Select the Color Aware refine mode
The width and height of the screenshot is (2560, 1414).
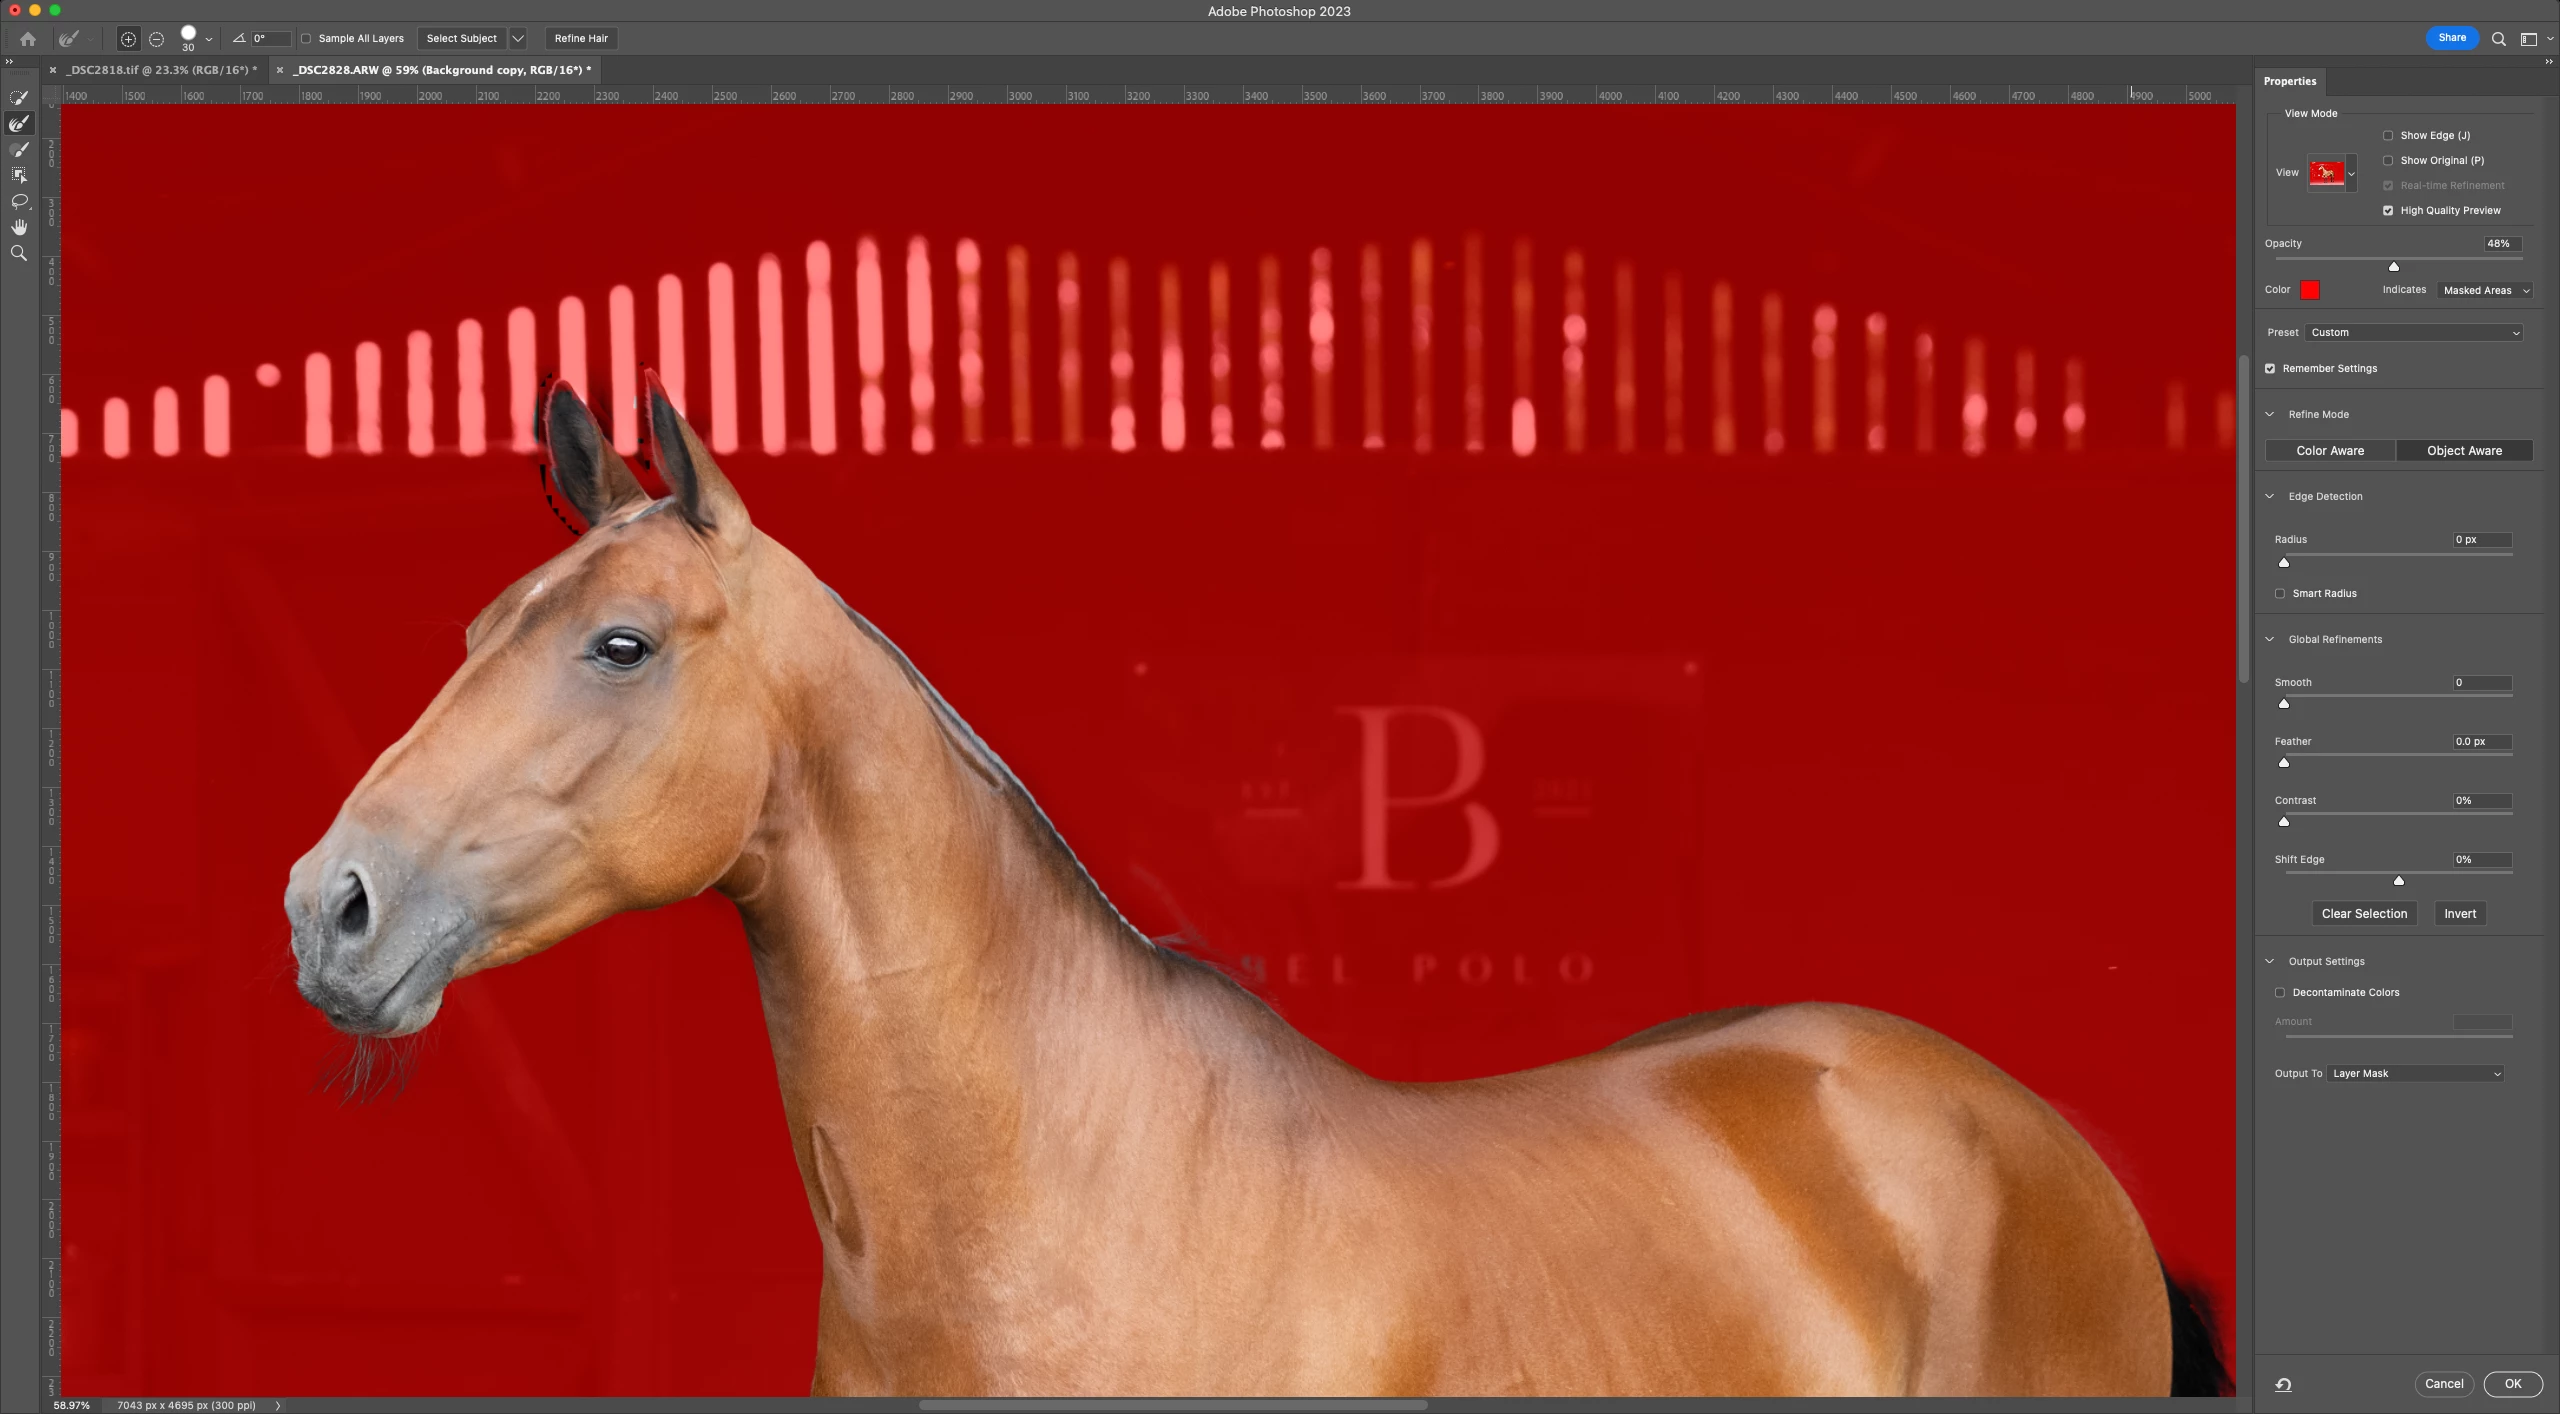point(2329,450)
